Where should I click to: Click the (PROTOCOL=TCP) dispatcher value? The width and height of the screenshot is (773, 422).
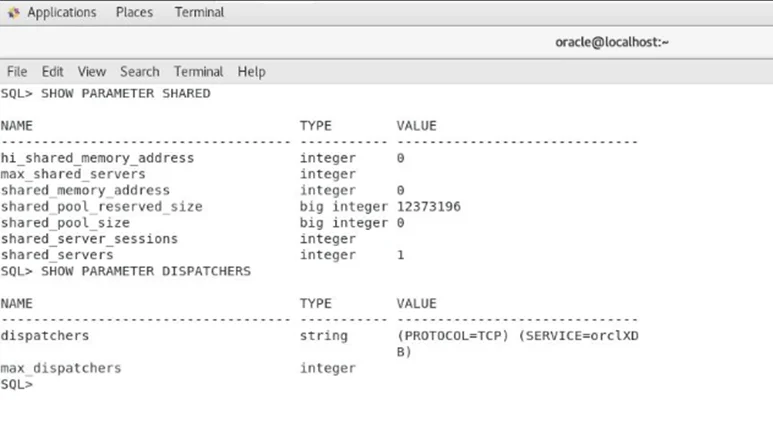pos(453,336)
